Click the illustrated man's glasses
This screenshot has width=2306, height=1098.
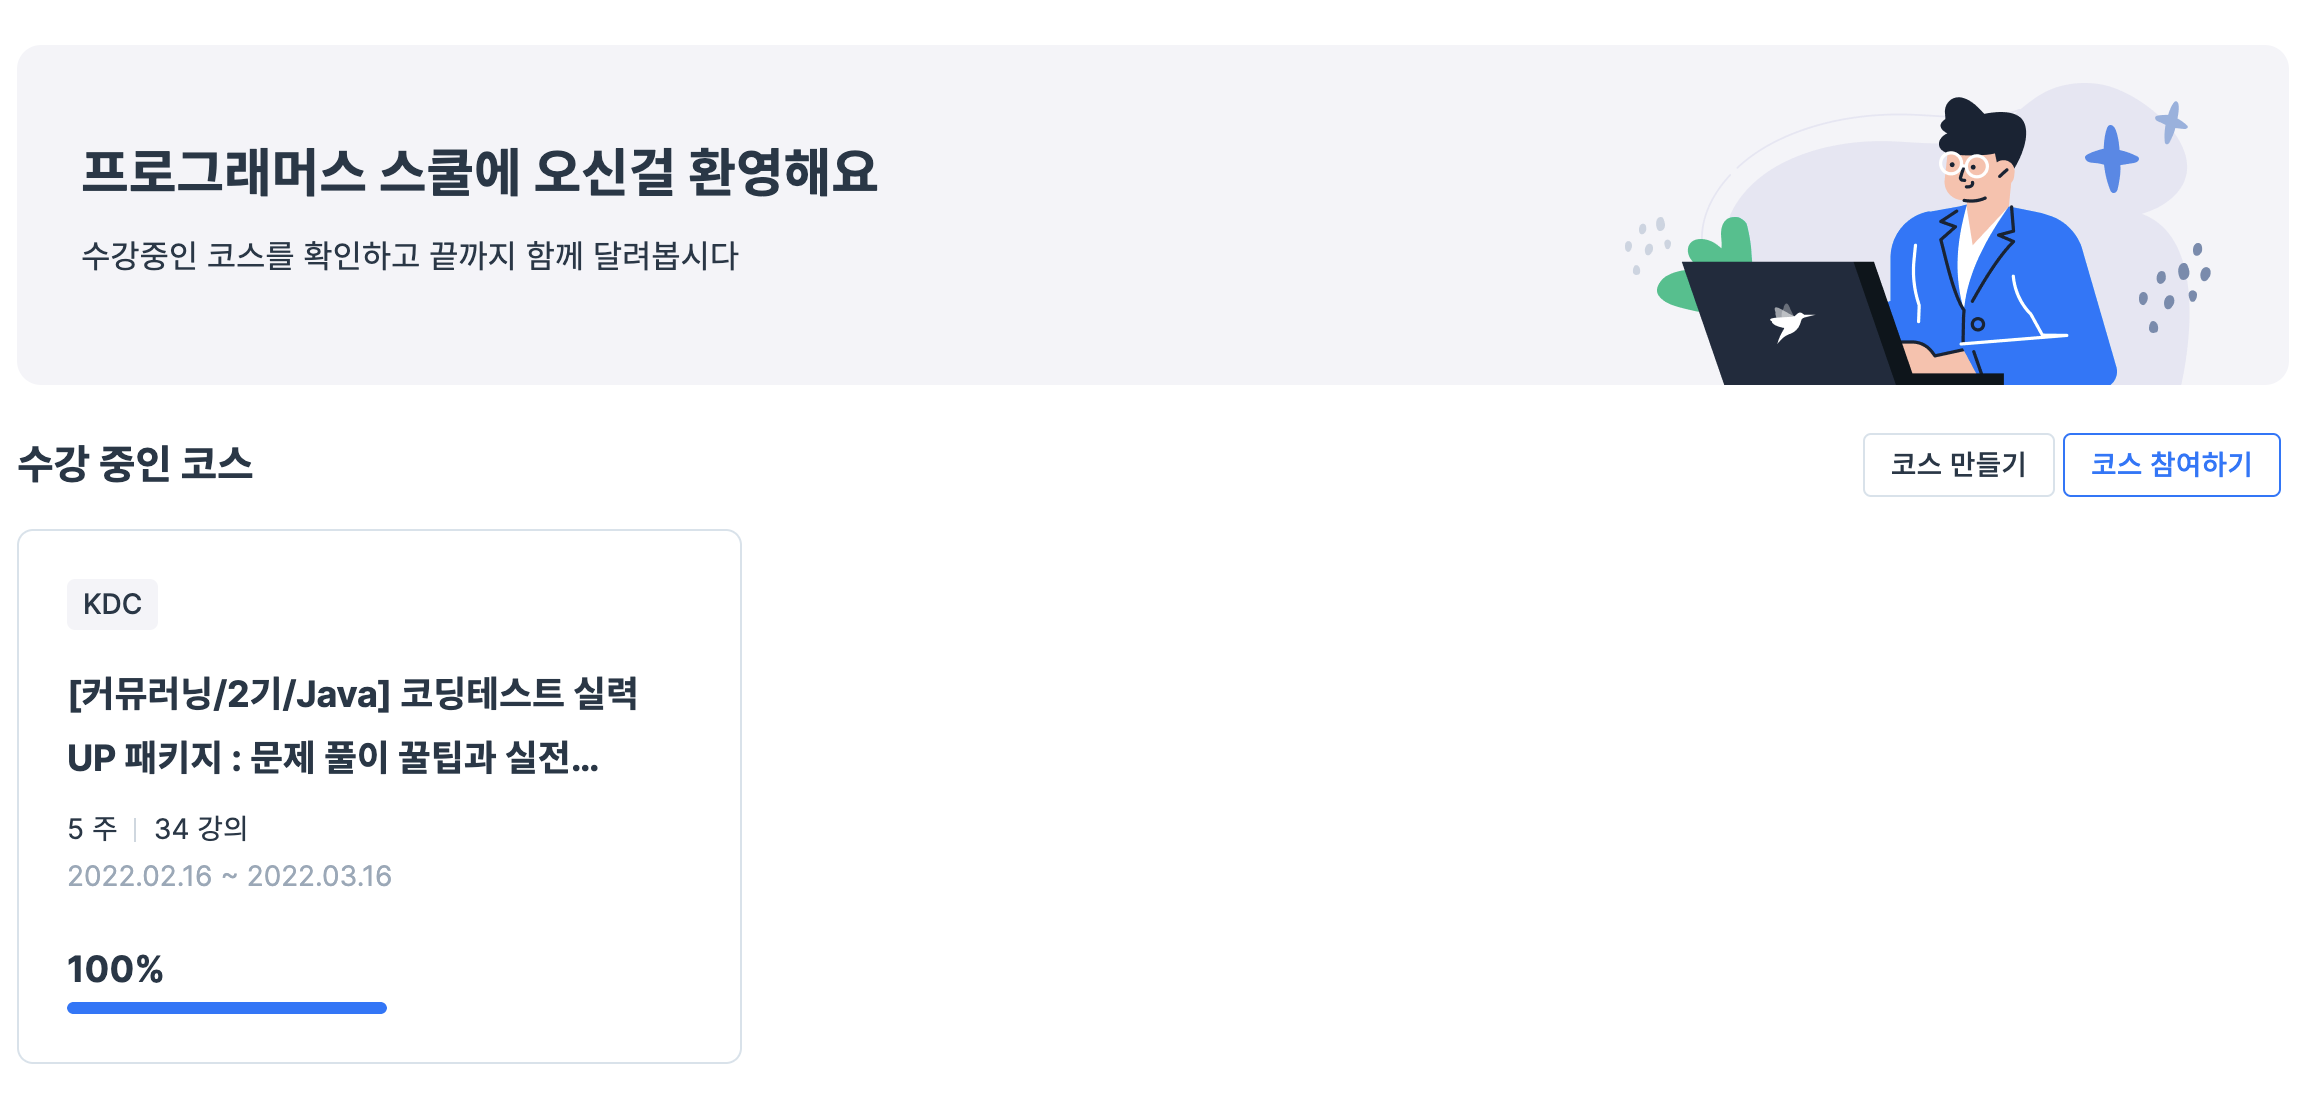(x=1963, y=164)
